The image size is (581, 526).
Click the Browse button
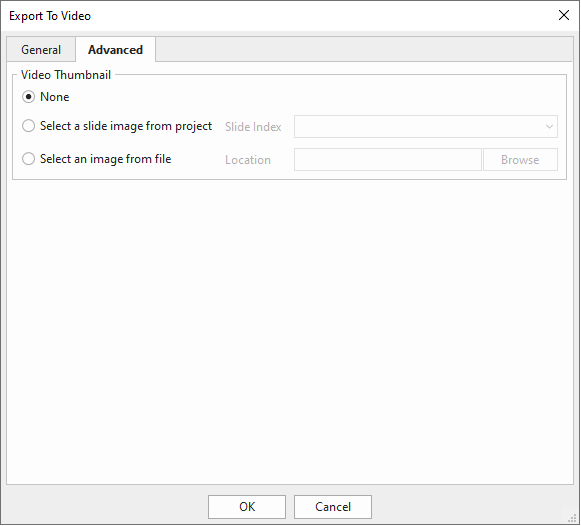pyautogui.click(x=520, y=160)
